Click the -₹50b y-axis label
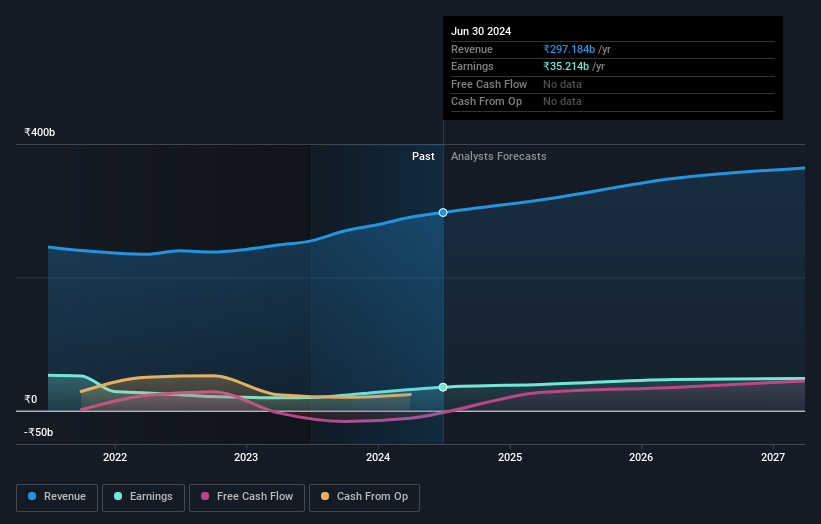This screenshot has height=524, width=821. point(39,432)
